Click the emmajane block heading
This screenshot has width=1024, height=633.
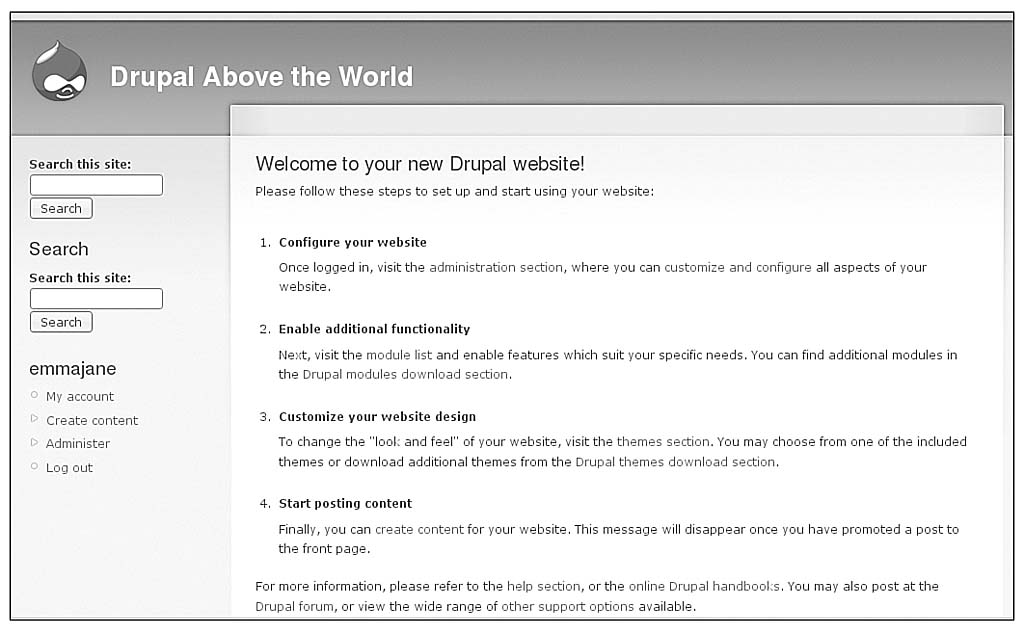72,369
